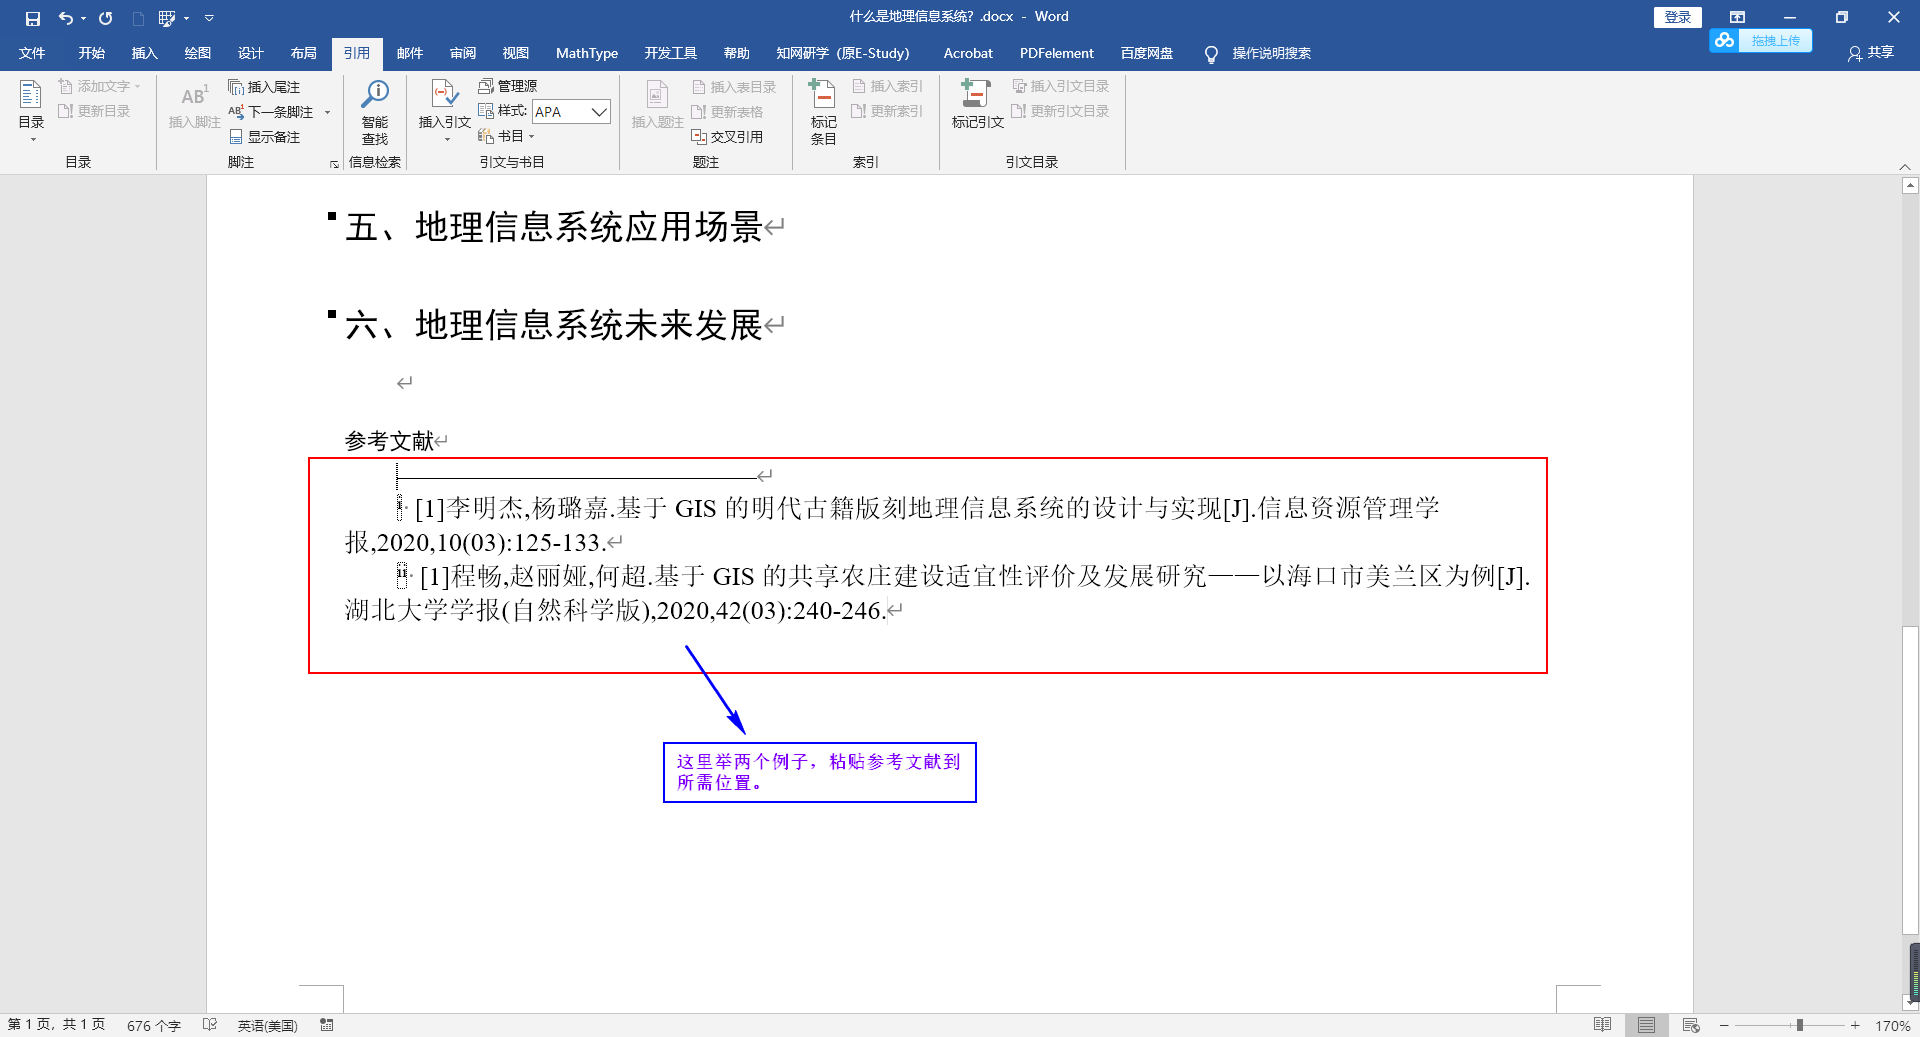1920x1037 pixels.
Task: Insert a footnote with 插入脚注
Action: click(194, 107)
